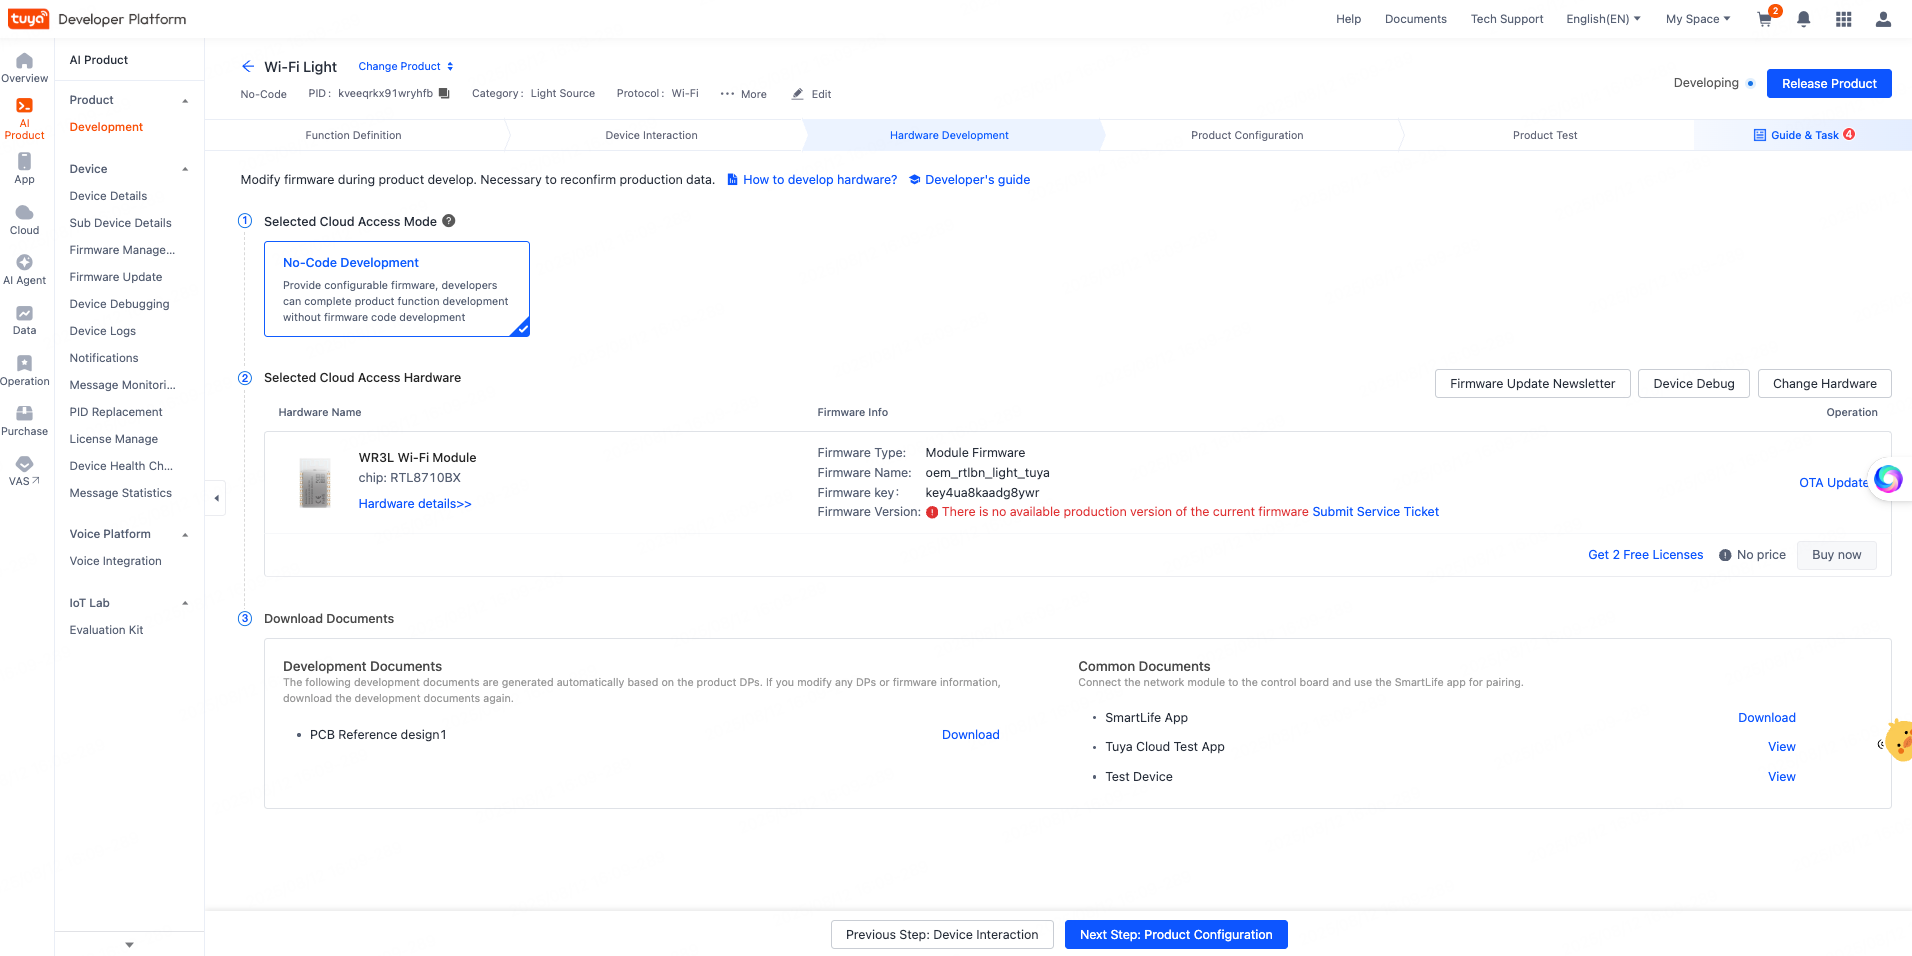Screen dimensions: 1912x956
Task: Copy the PID with copy icon
Action: coord(445,94)
